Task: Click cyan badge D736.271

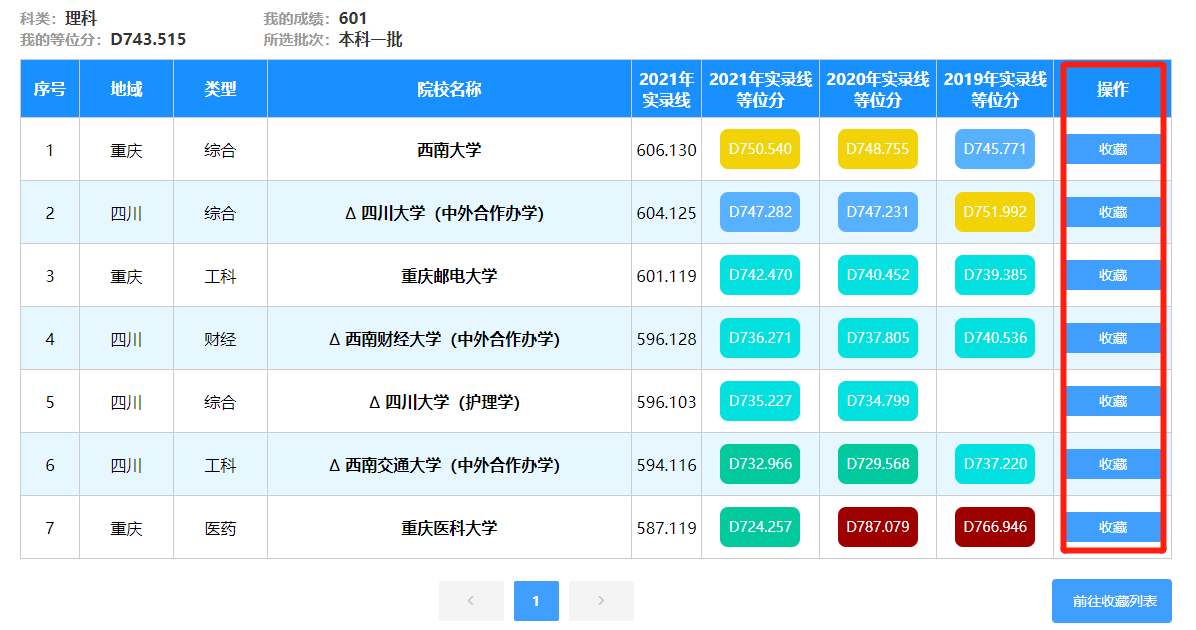Action: point(760,338)
